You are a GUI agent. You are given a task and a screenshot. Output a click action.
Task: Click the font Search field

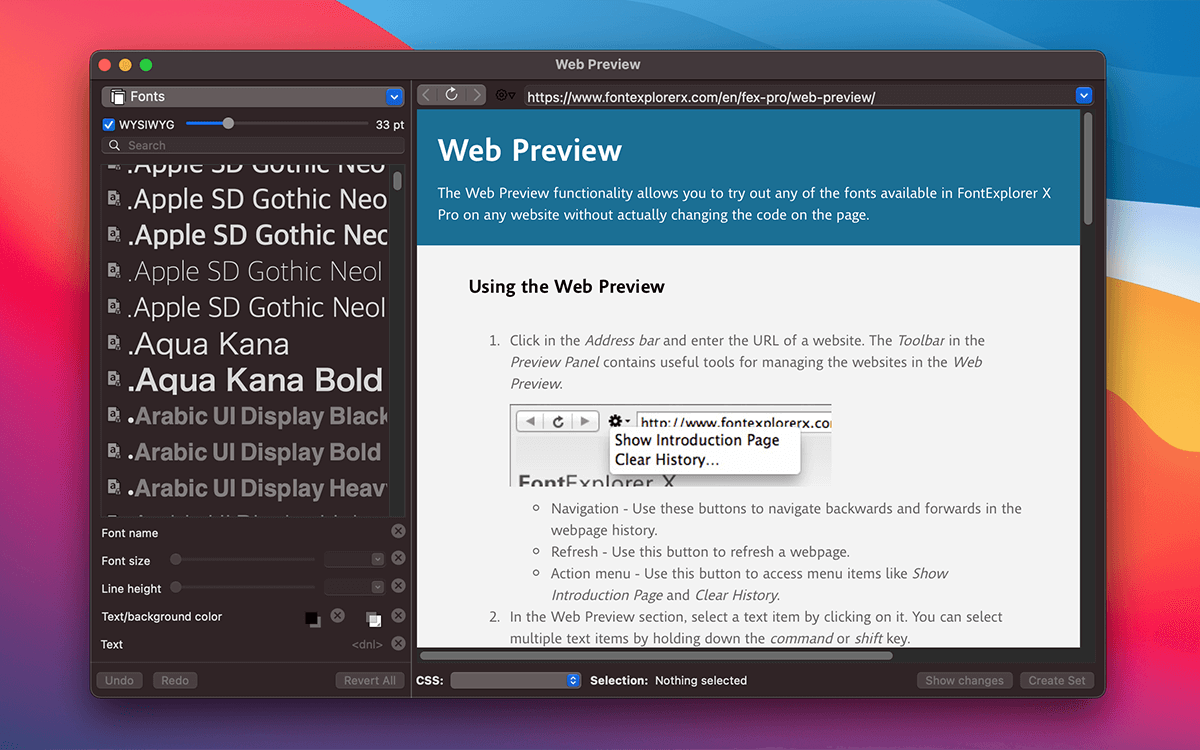point(253,146)
